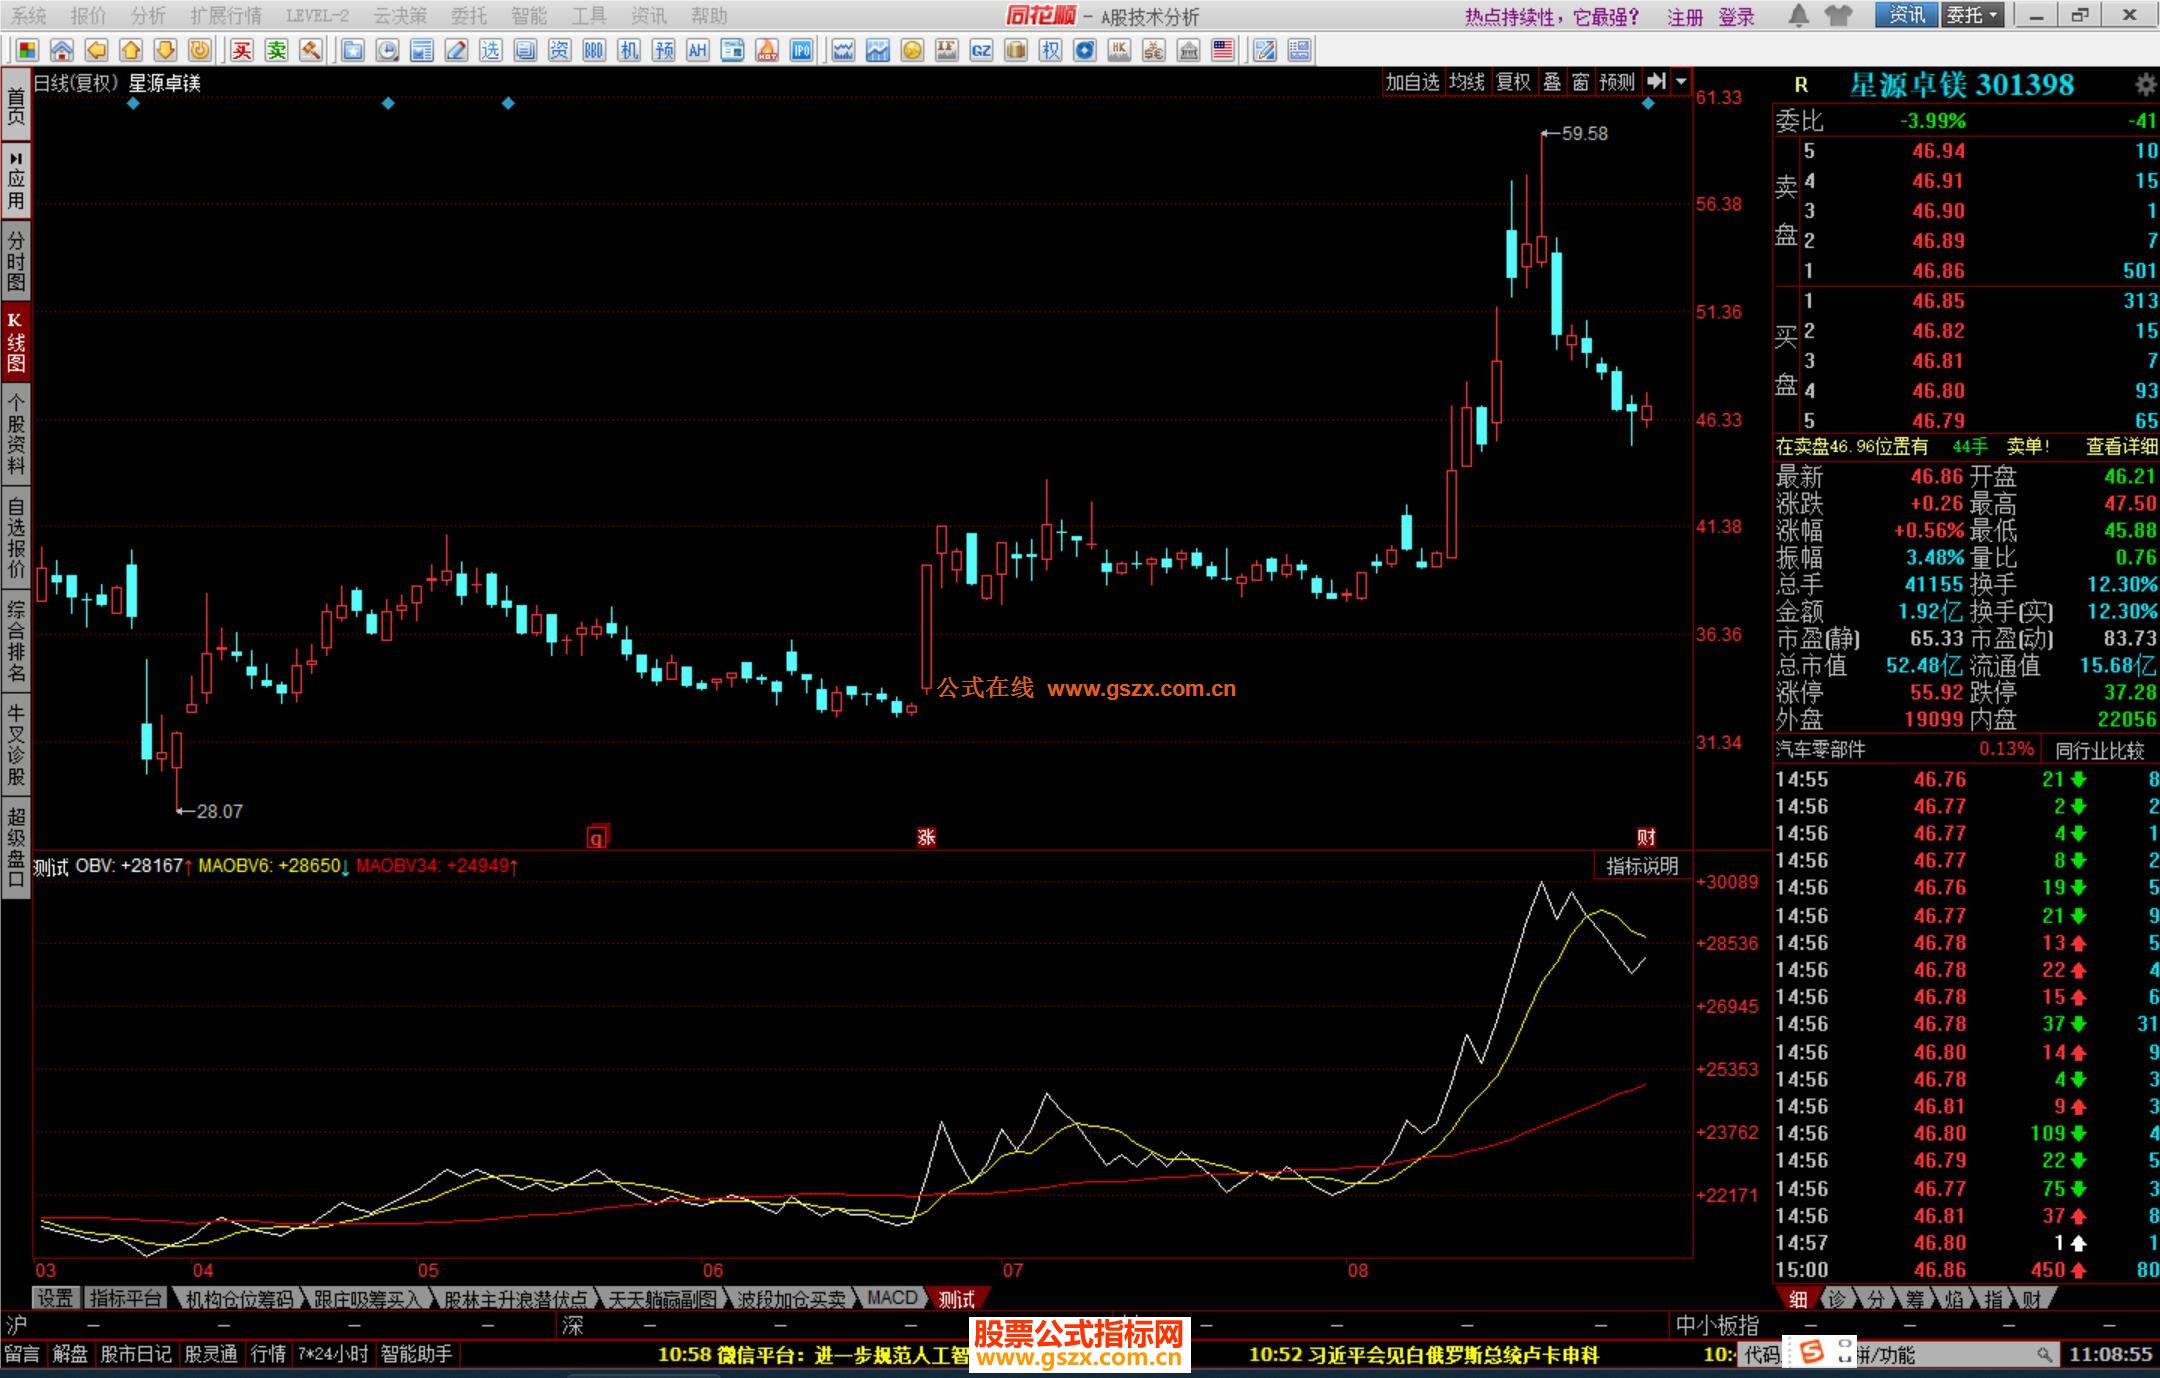Click the US flag market icon

pos(1222,50)
